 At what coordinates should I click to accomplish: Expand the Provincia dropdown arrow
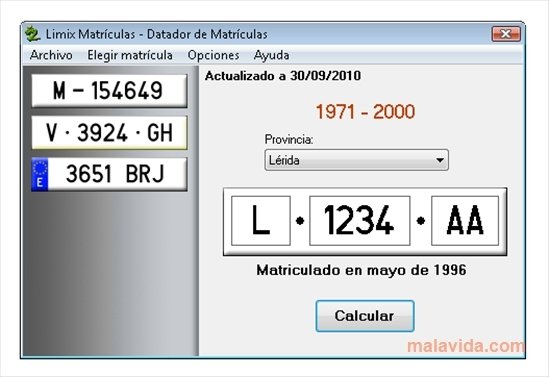click(x=440, y=160)
